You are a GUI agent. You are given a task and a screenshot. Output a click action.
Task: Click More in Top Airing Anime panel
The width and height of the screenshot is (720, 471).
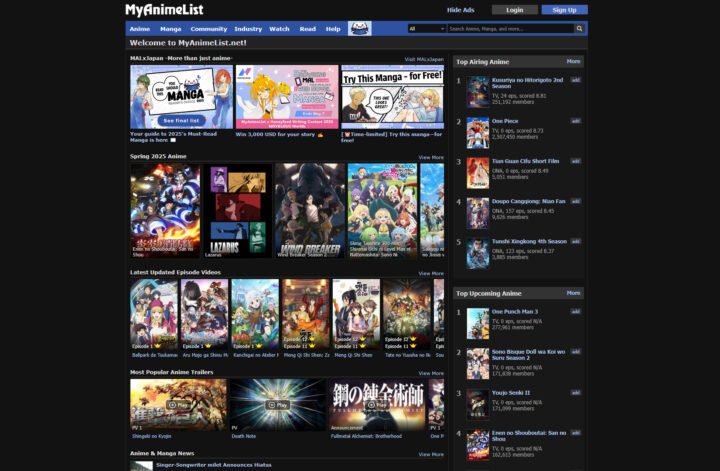[x=574, y=61]
